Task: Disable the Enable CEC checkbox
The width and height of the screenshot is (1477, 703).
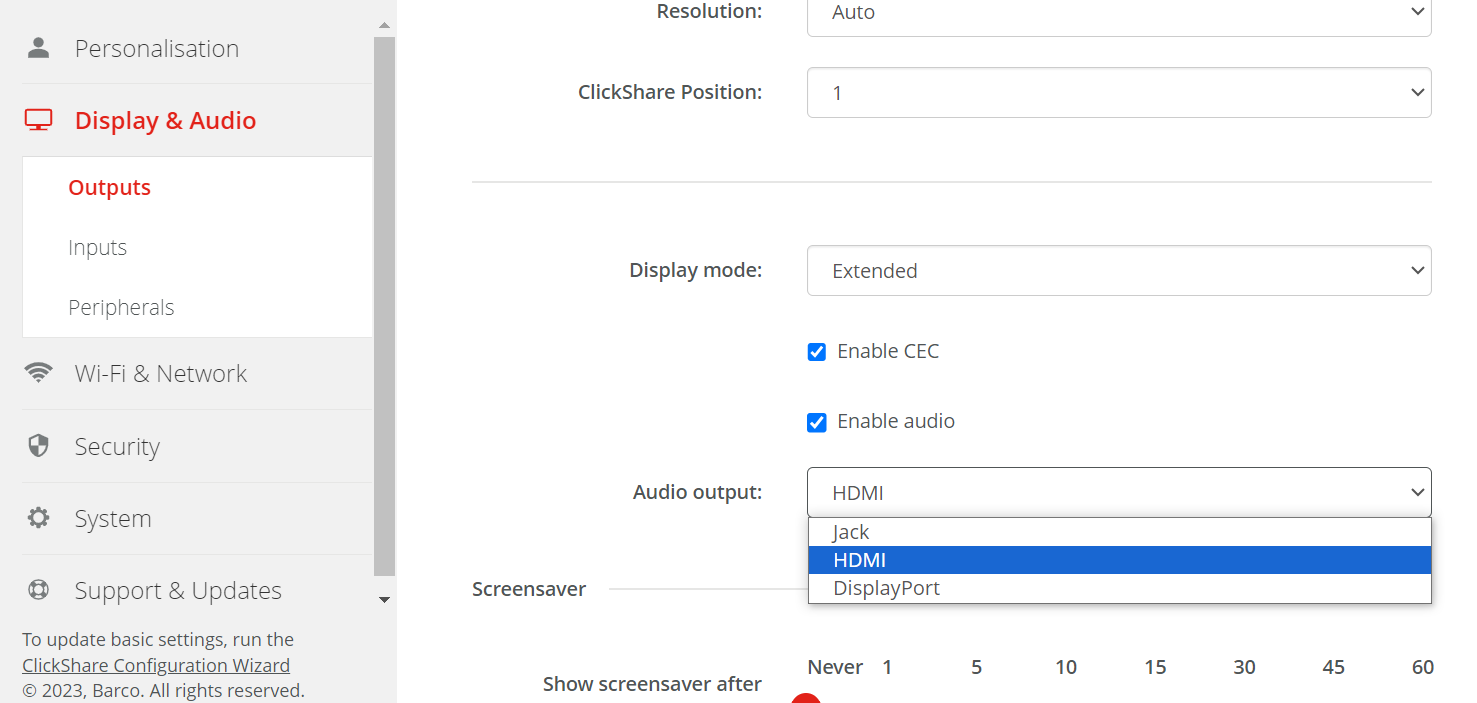Action: (817, 351)
